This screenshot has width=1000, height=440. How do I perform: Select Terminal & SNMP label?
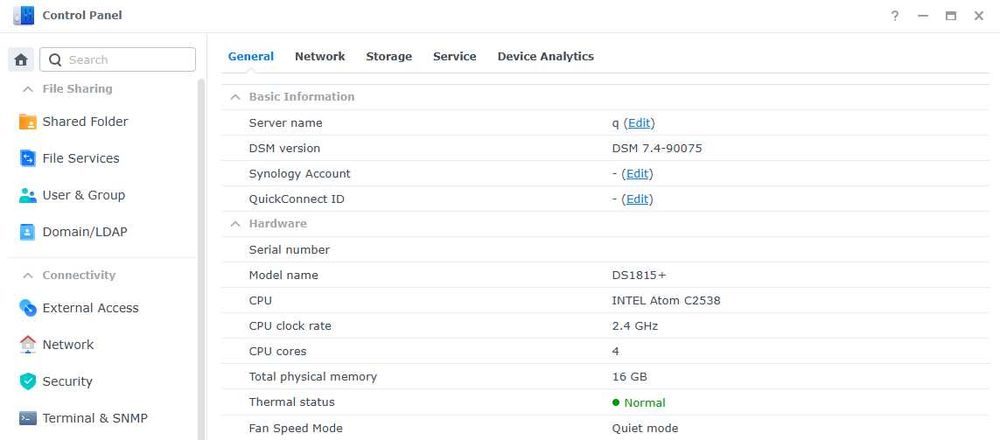pos(95,418)
